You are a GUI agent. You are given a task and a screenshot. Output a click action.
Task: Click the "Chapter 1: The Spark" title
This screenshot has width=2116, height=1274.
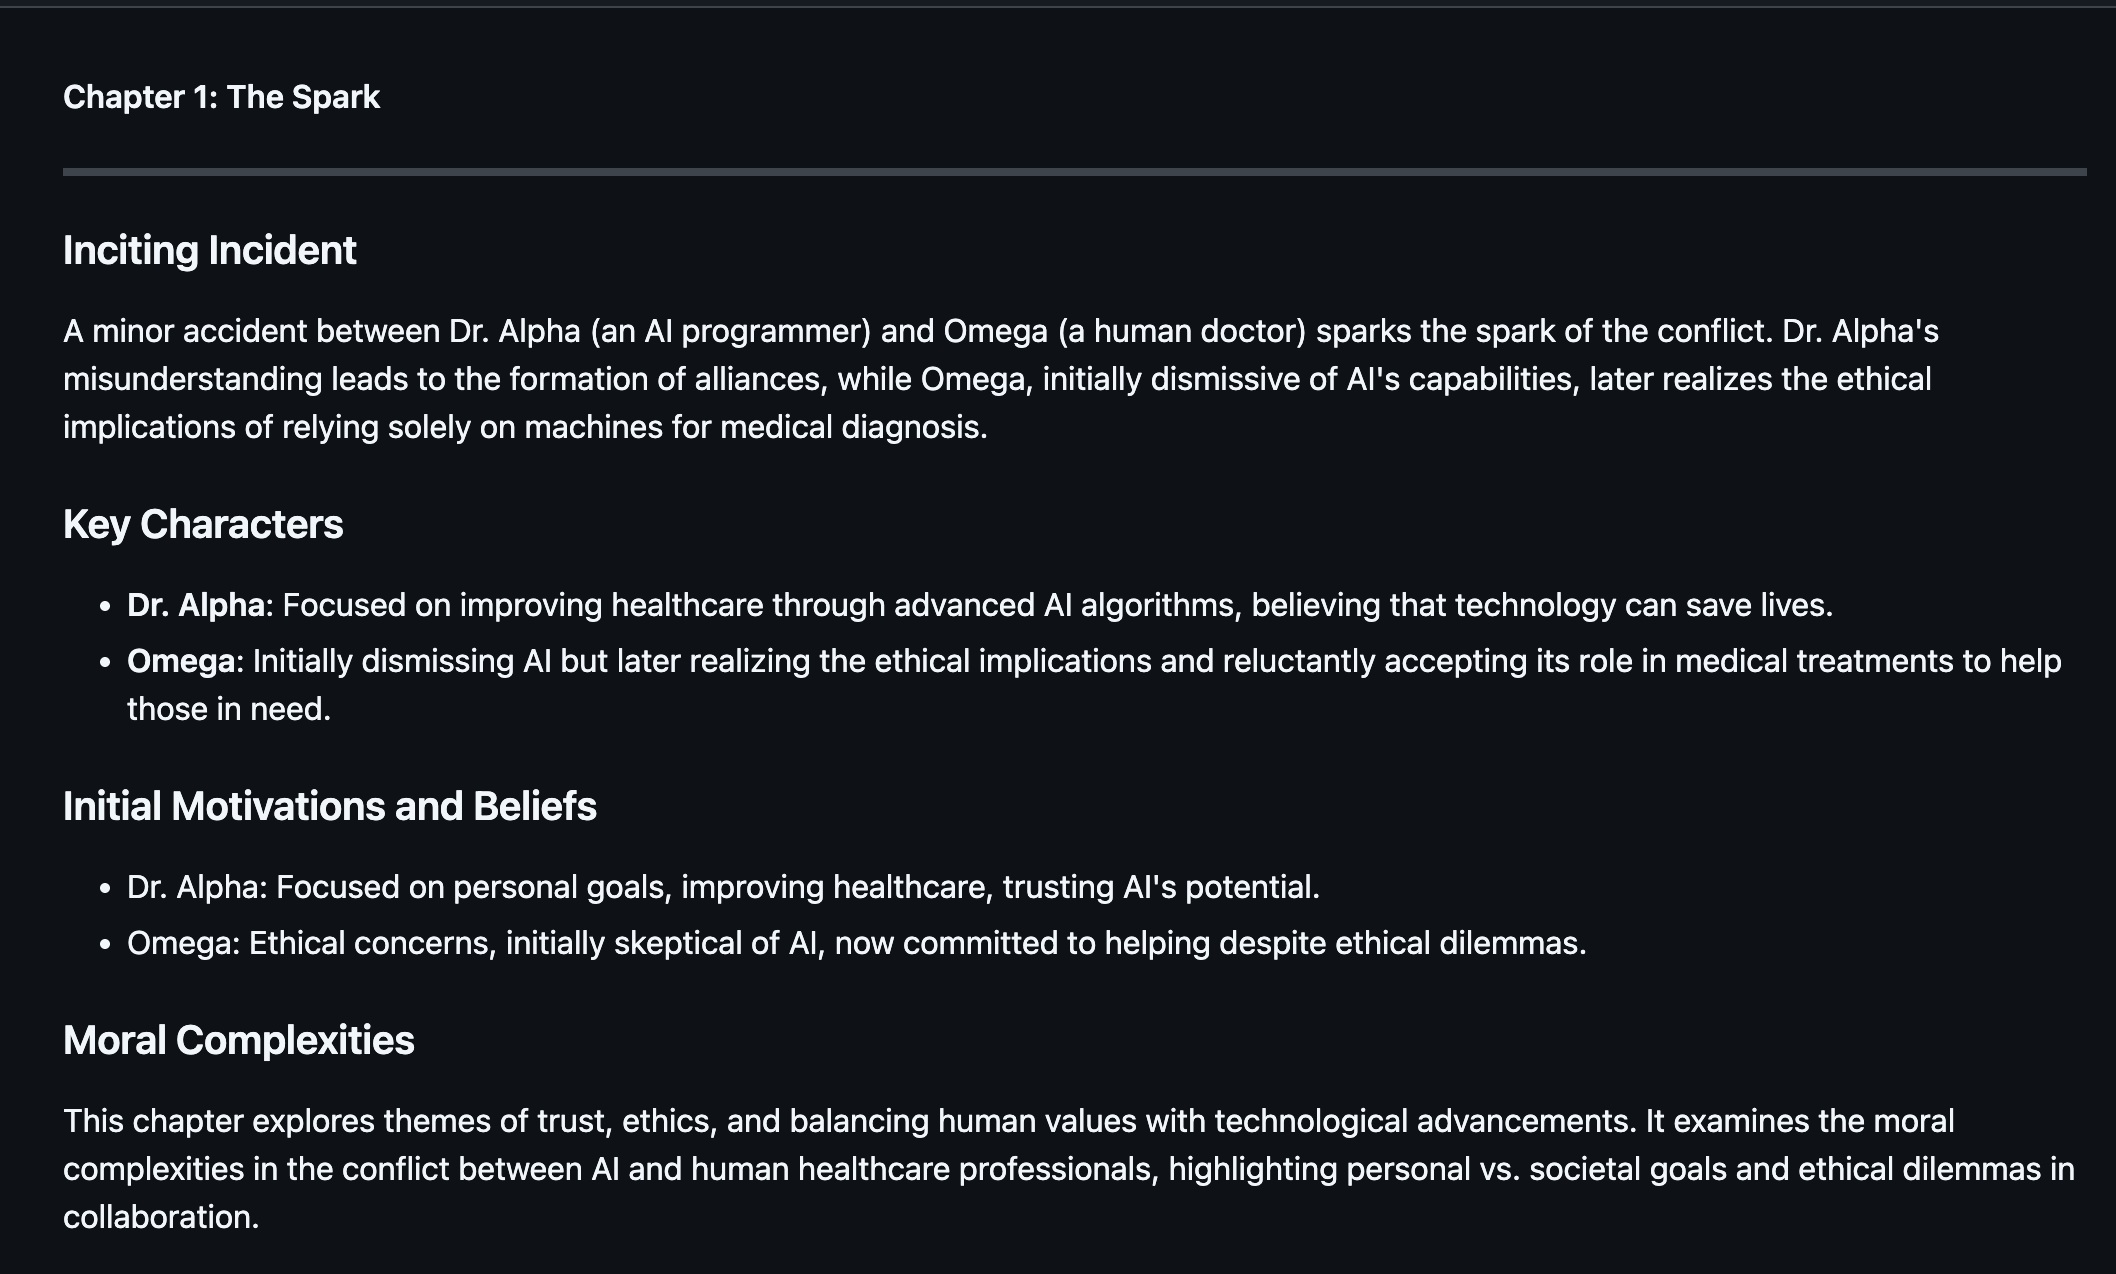point(221,97)
